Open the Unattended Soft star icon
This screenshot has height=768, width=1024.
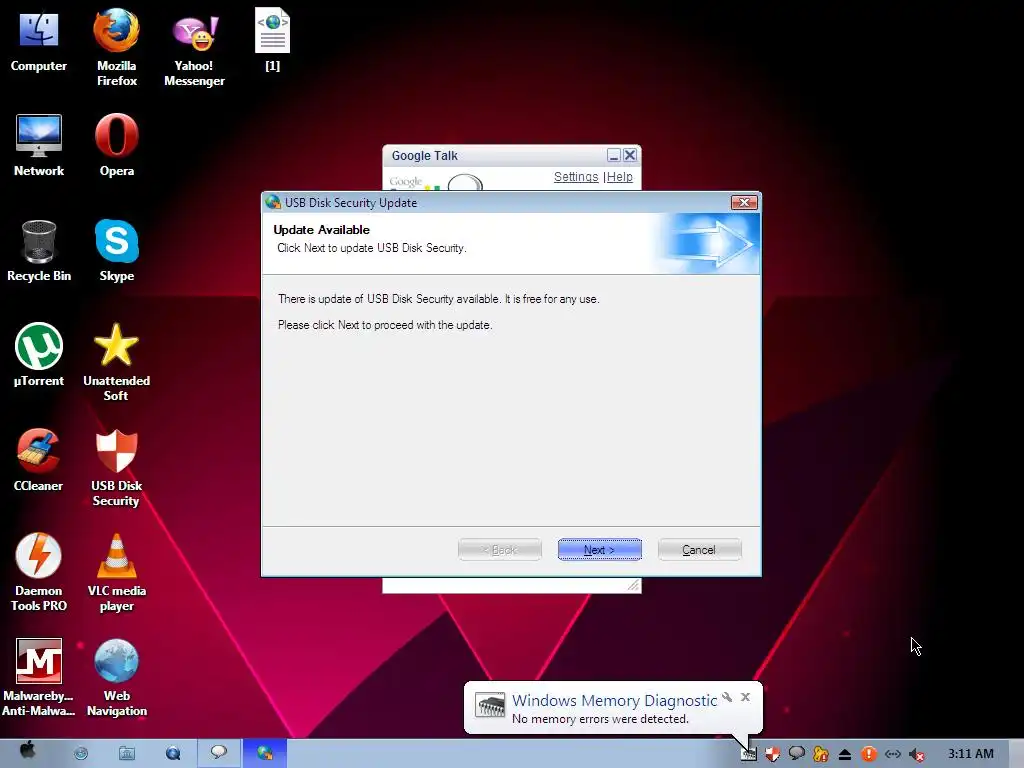[116, 362]
